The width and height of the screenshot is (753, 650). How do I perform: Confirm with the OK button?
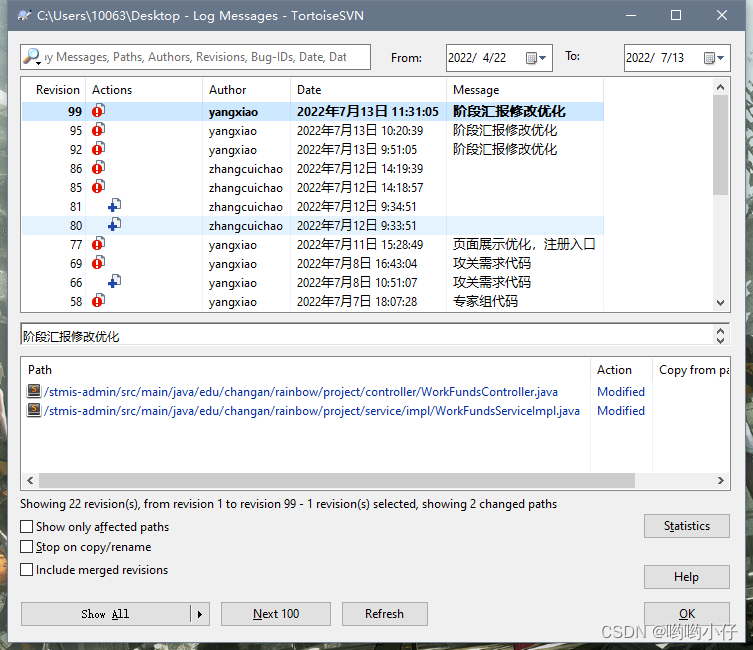point(687,614)
